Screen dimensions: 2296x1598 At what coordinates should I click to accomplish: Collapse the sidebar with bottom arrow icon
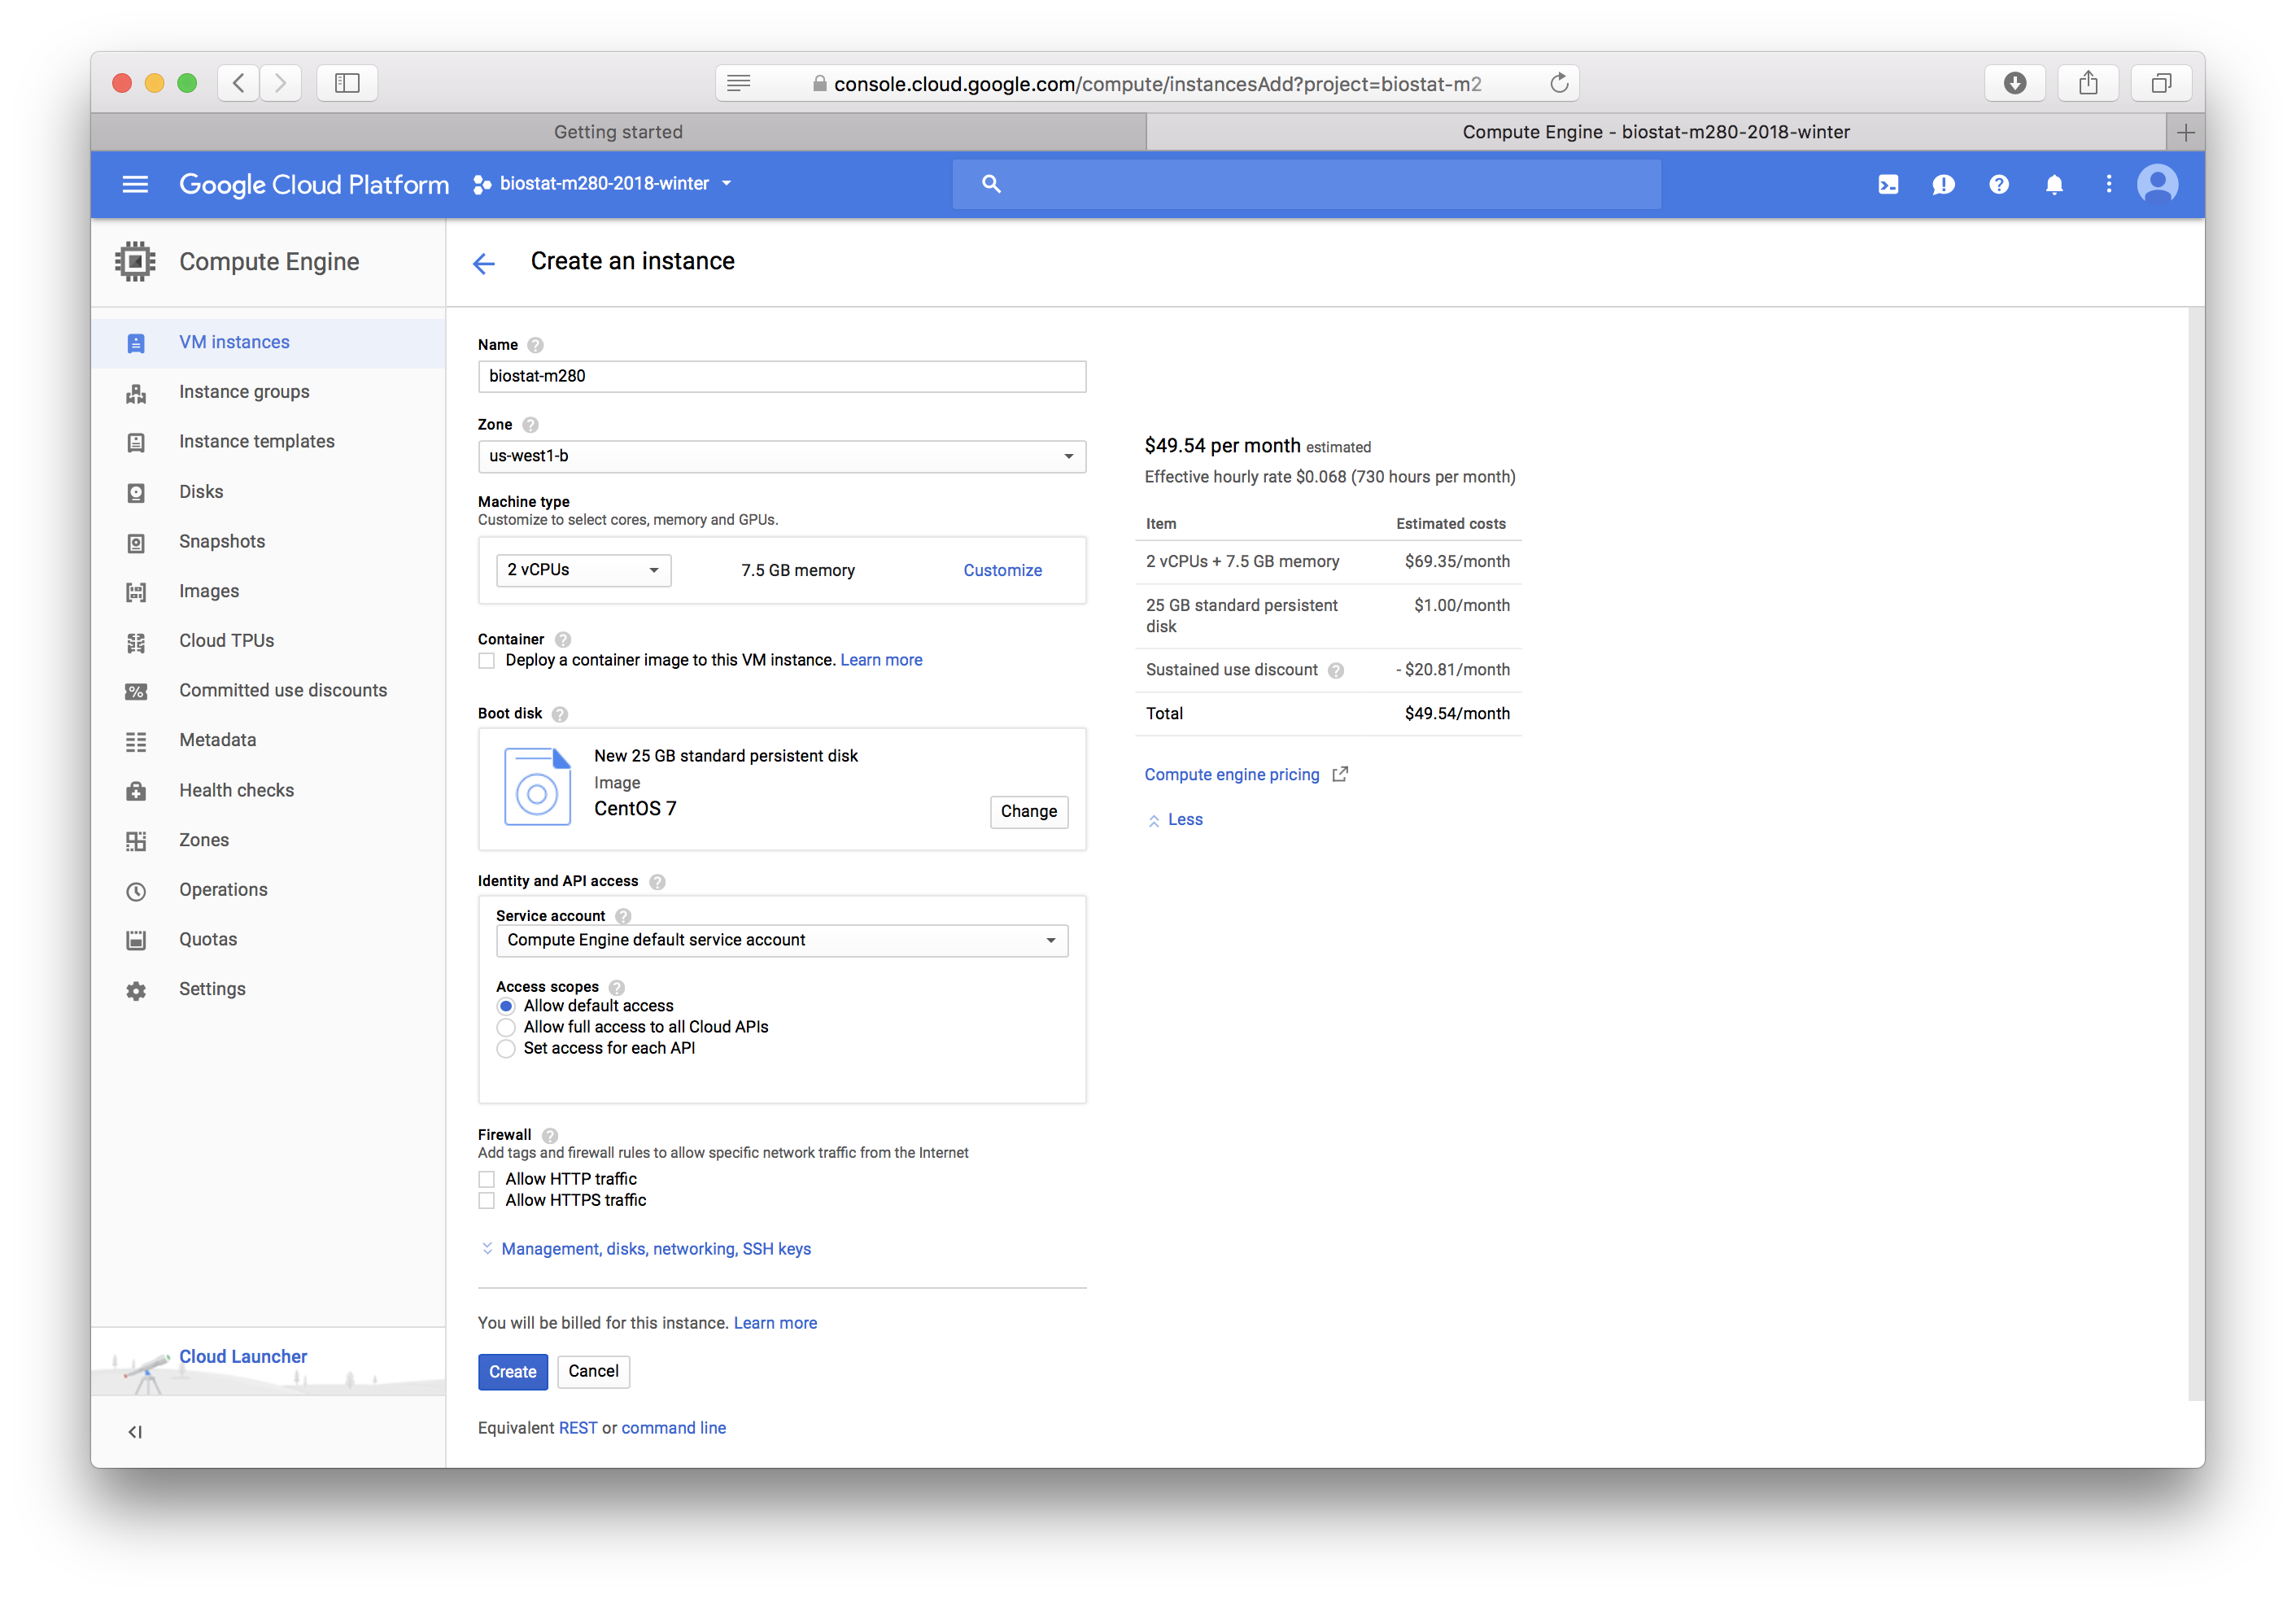coord(135,1432)
